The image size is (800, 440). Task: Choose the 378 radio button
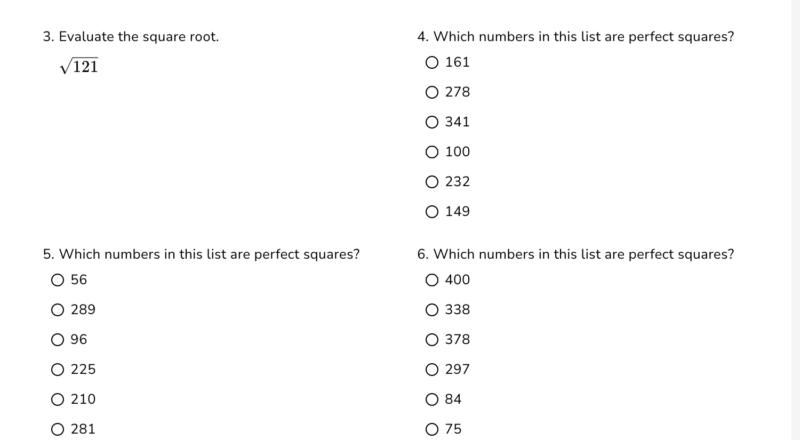pyautogui.click(x=432, y=340)
